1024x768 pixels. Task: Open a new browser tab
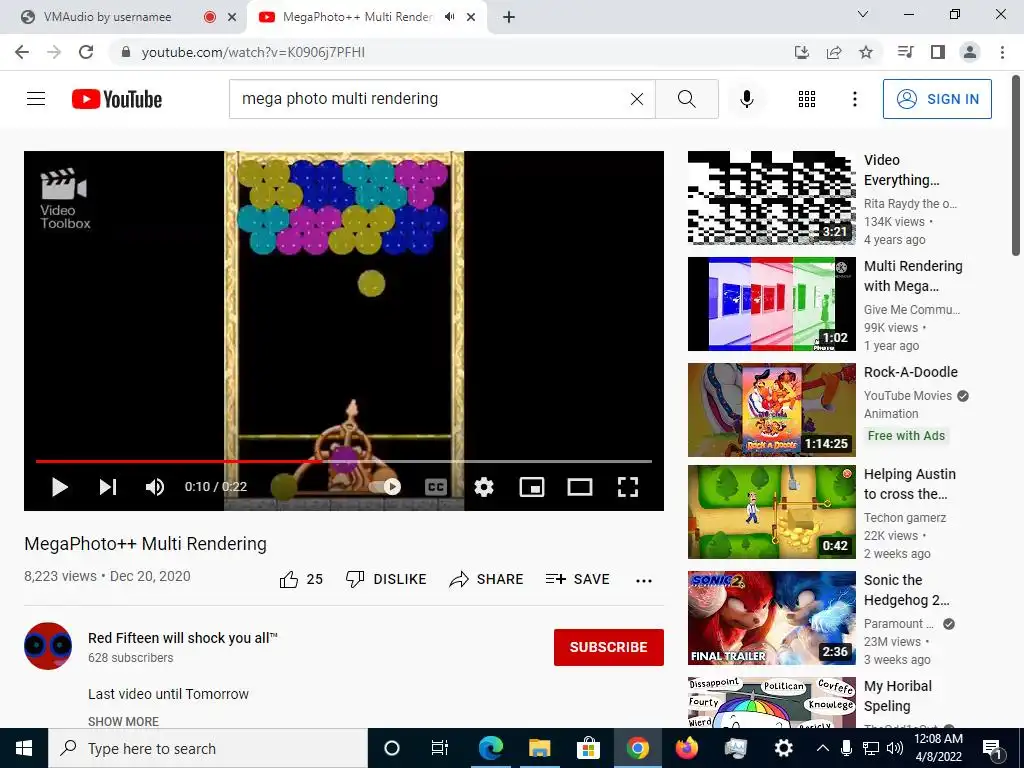click(509, 18)
